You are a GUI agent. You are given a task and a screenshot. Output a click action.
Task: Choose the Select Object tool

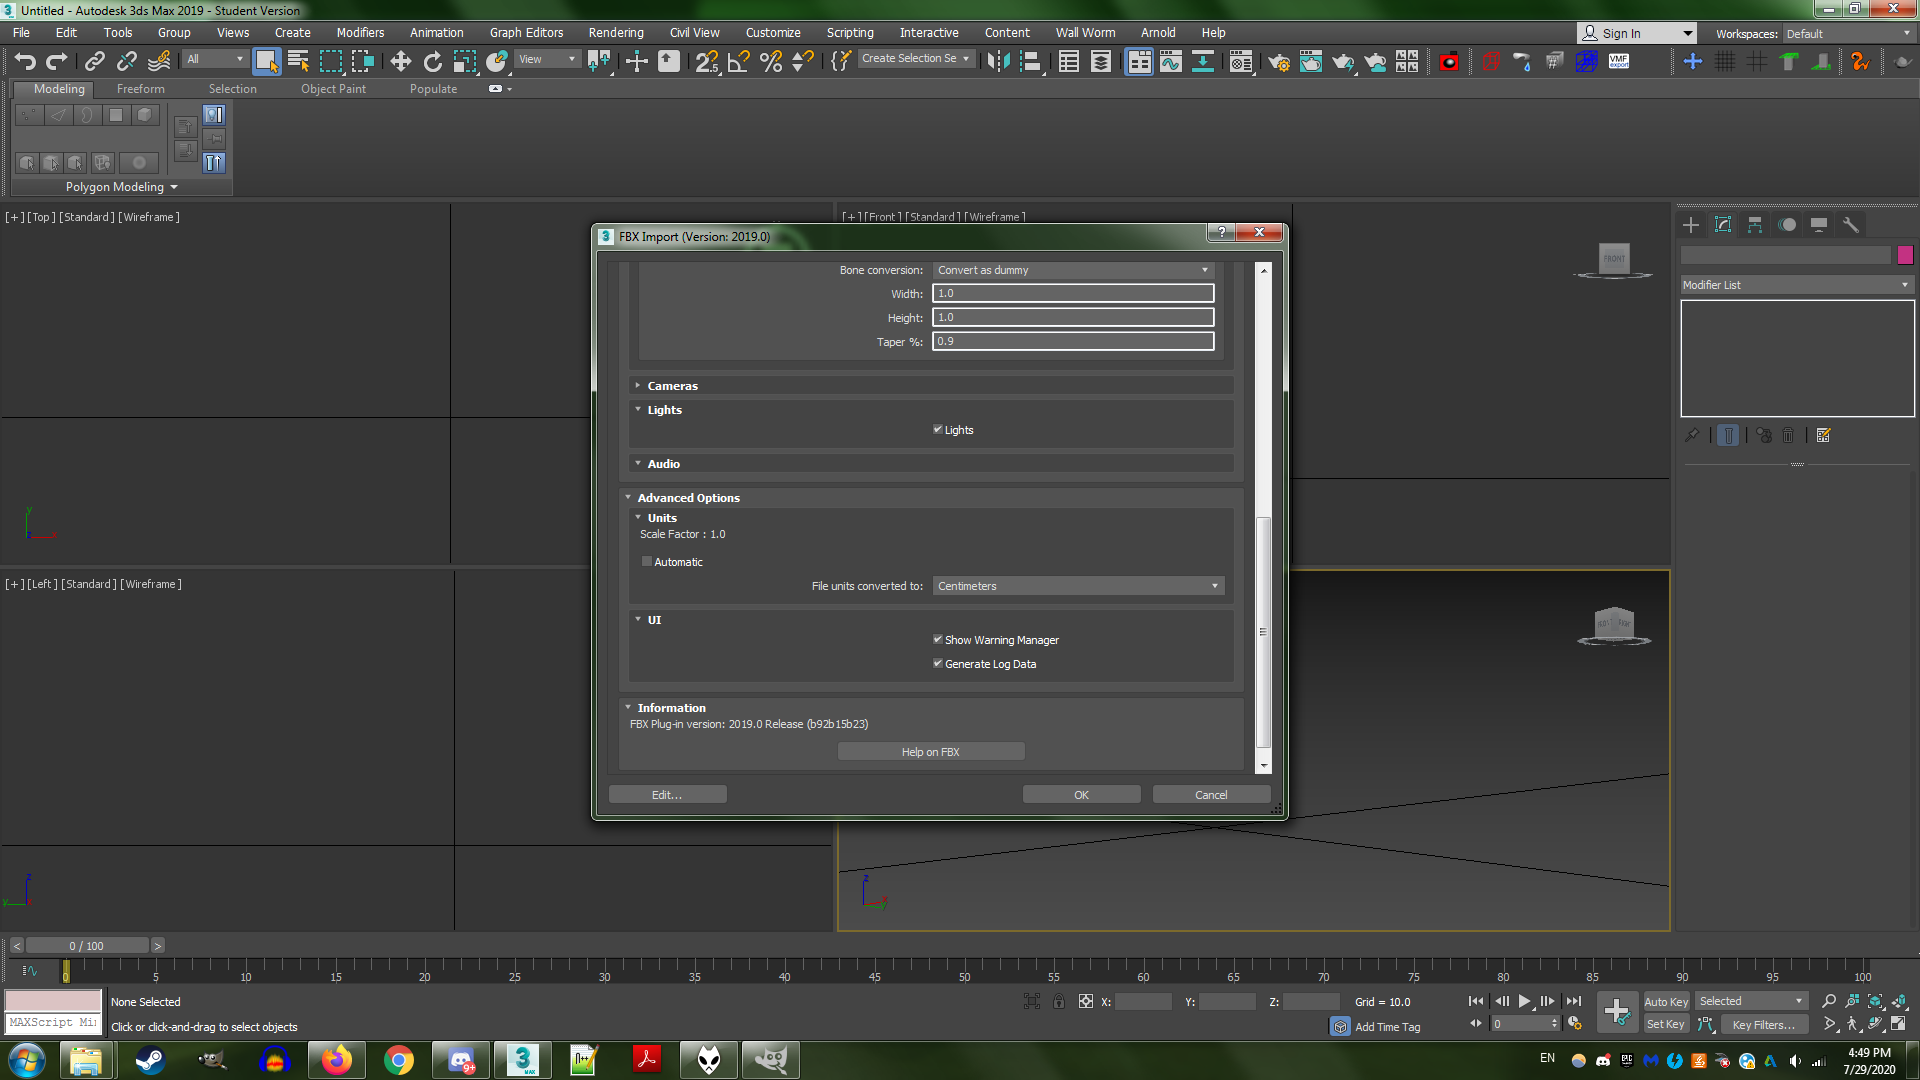pos(266,61)
